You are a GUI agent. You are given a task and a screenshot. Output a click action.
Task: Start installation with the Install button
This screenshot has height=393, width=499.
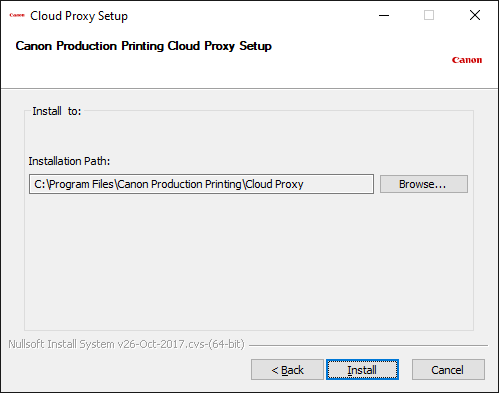[x=362, y=369]
